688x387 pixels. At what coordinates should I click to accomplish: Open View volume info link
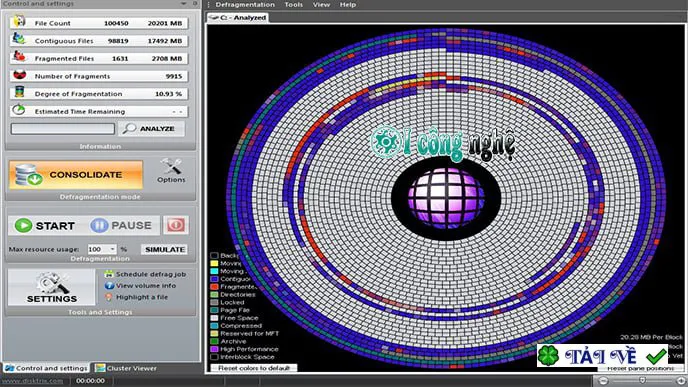pos(146,286)
